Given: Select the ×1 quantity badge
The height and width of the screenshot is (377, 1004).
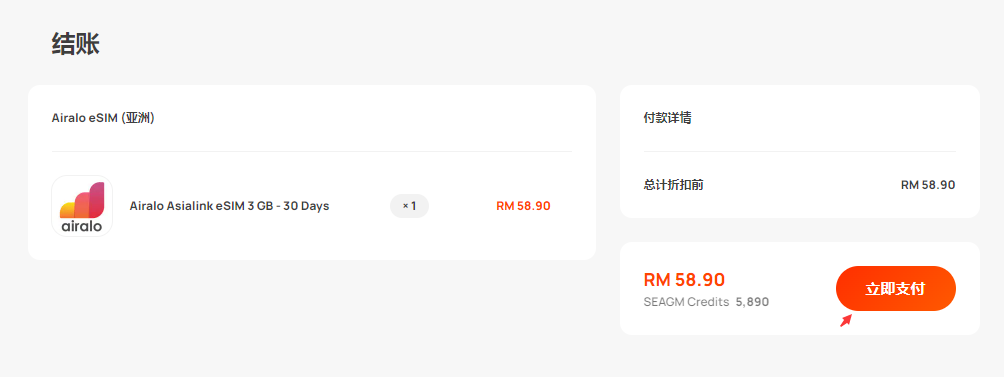Looking at the screenshot, I should click(x=409, y=206).
